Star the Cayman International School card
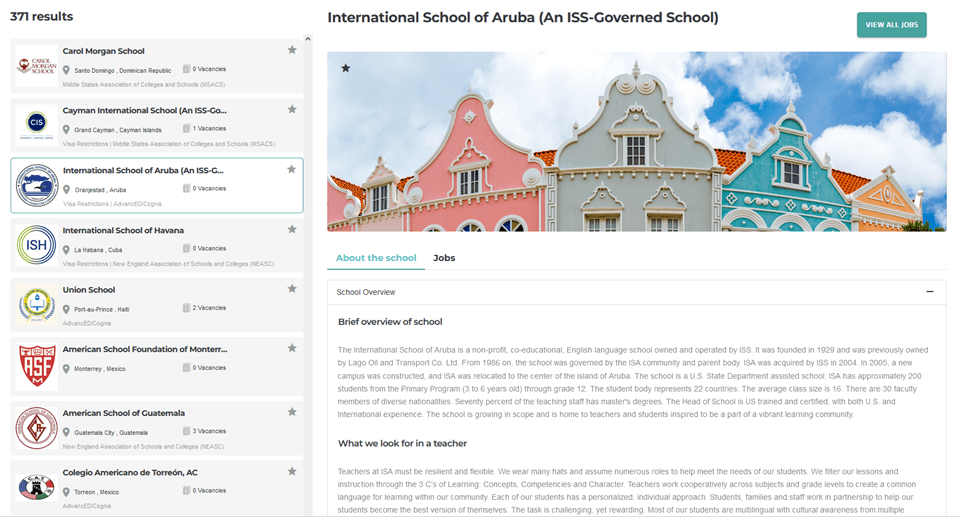The width and height of the screenshot is (960, 517). [292, 110]
